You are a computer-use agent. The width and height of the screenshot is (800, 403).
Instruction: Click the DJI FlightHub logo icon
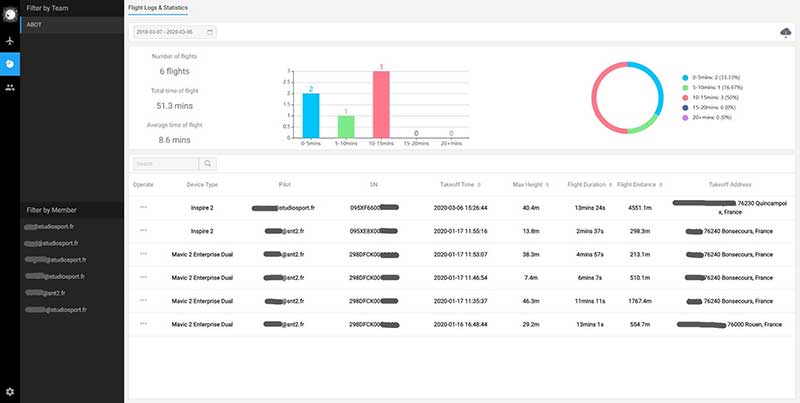click(x=10, y=15)
